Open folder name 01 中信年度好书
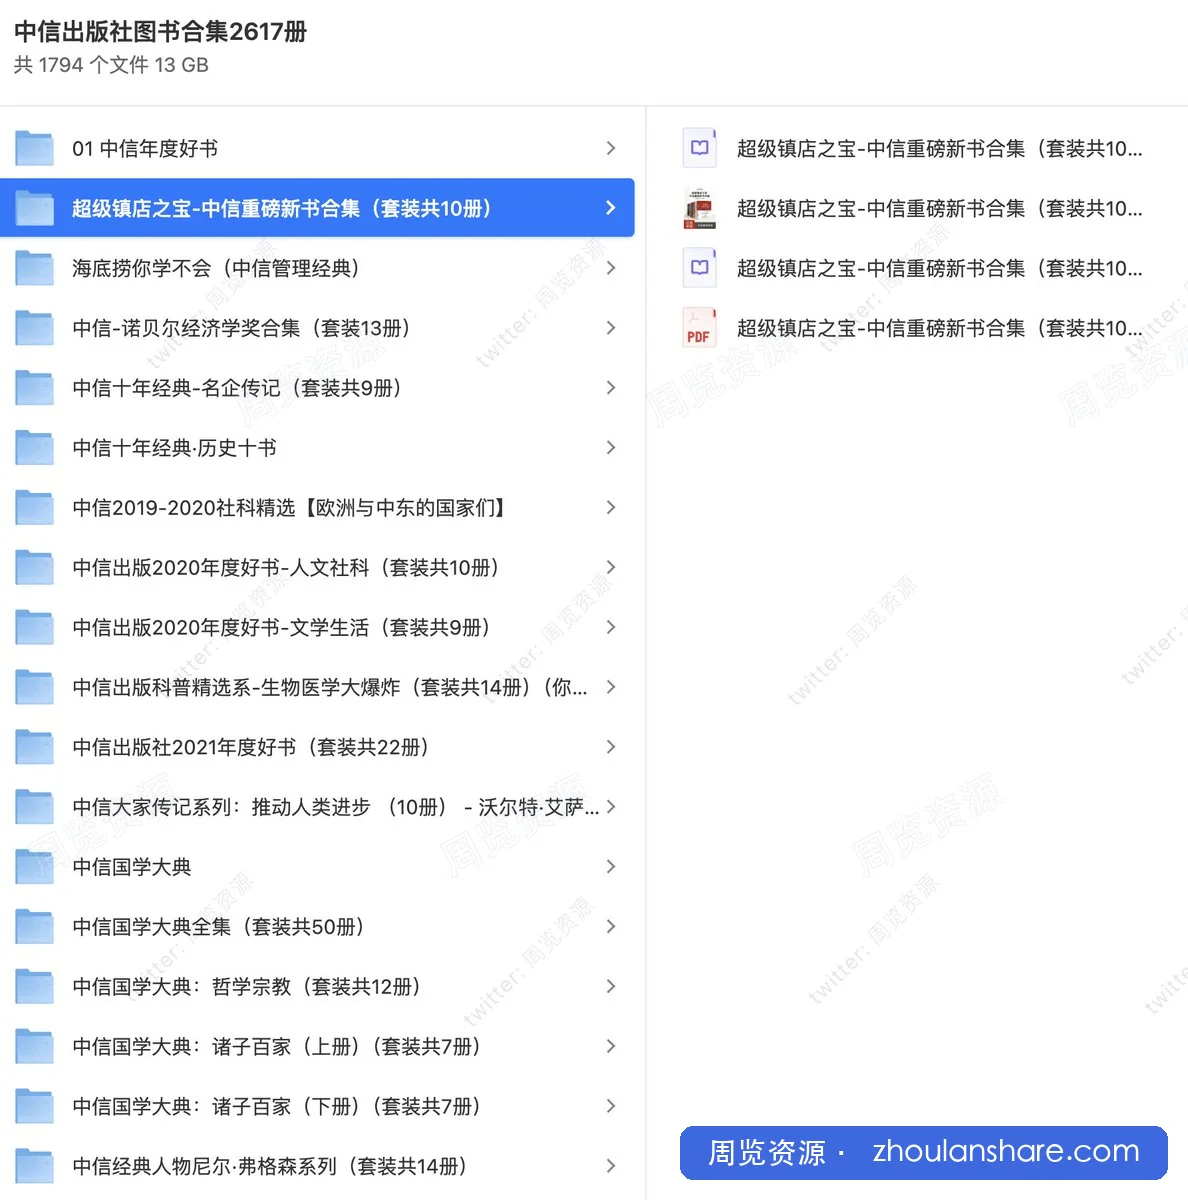 (145, 149)
